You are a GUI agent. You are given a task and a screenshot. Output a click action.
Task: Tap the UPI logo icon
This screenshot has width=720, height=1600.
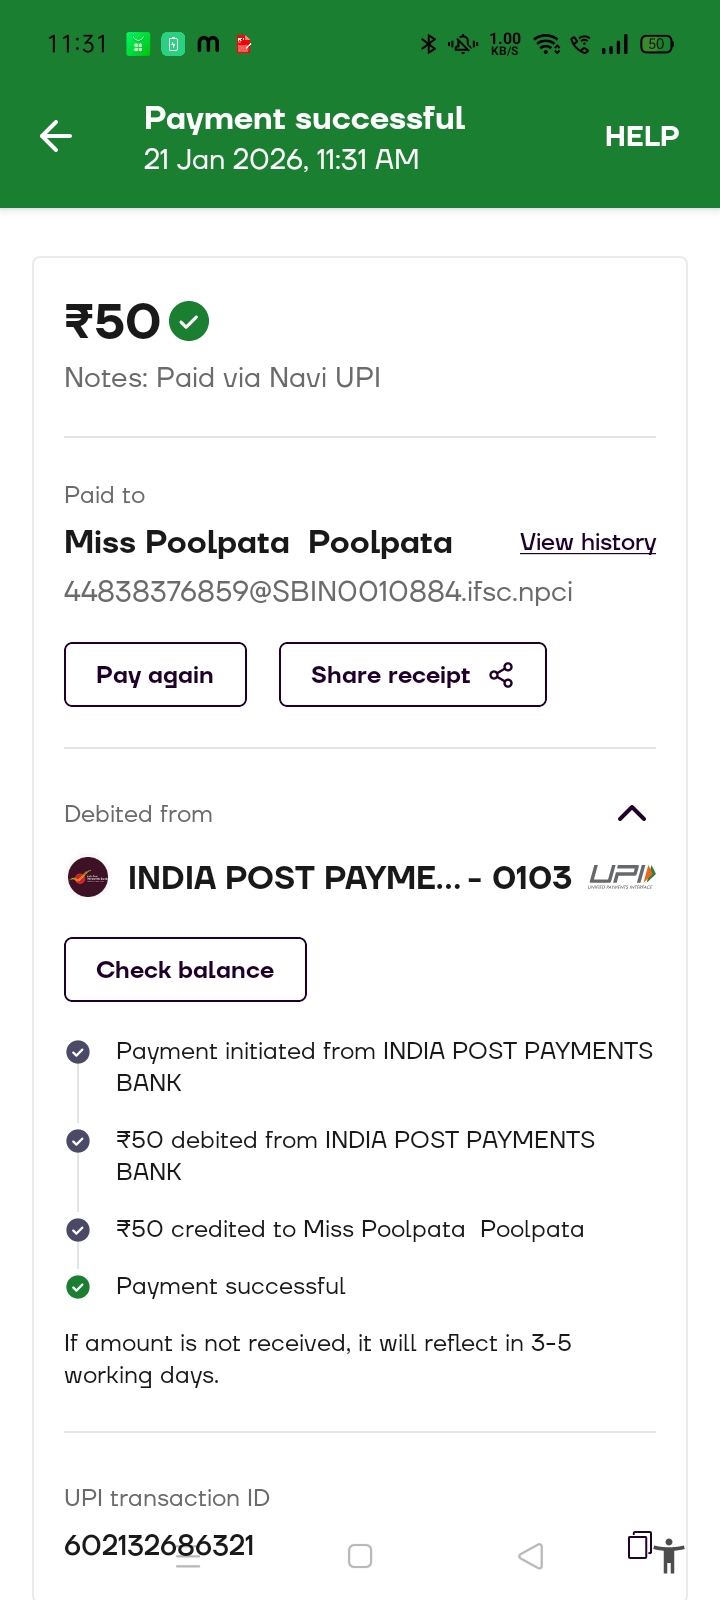(622, 876)
